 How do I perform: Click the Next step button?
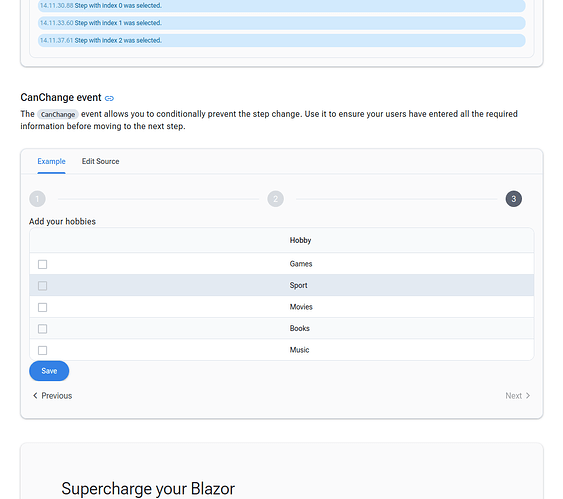[518, 396]
